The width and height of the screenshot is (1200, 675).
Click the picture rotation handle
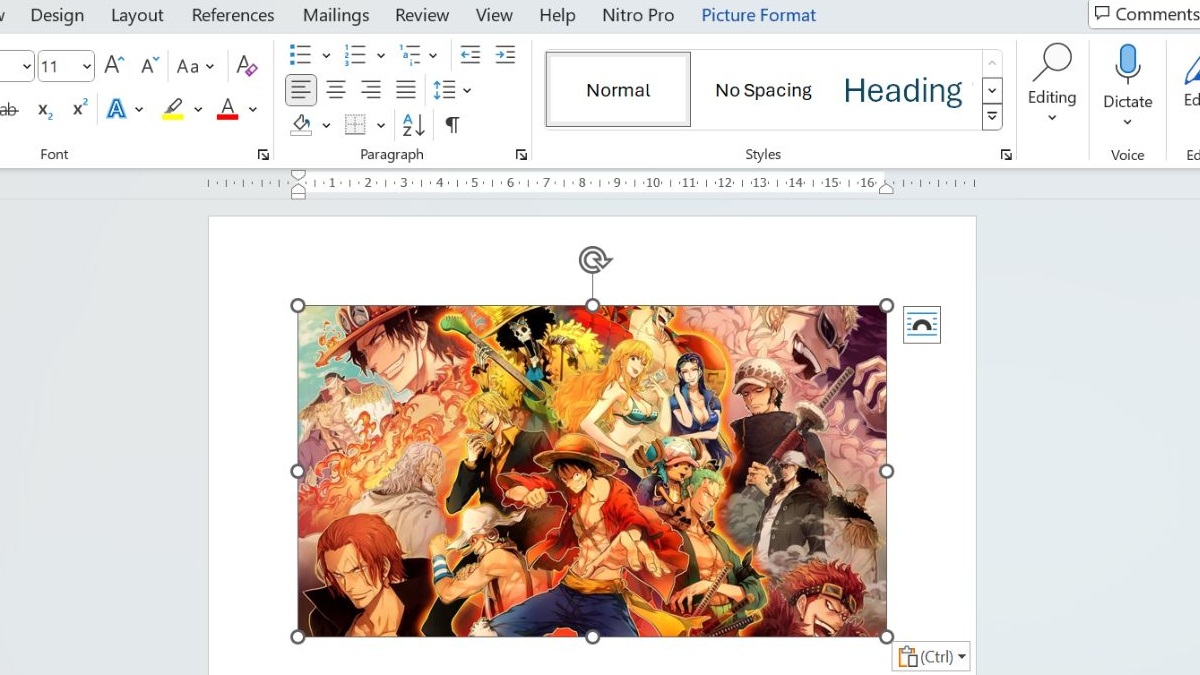(x=593, y=260)
